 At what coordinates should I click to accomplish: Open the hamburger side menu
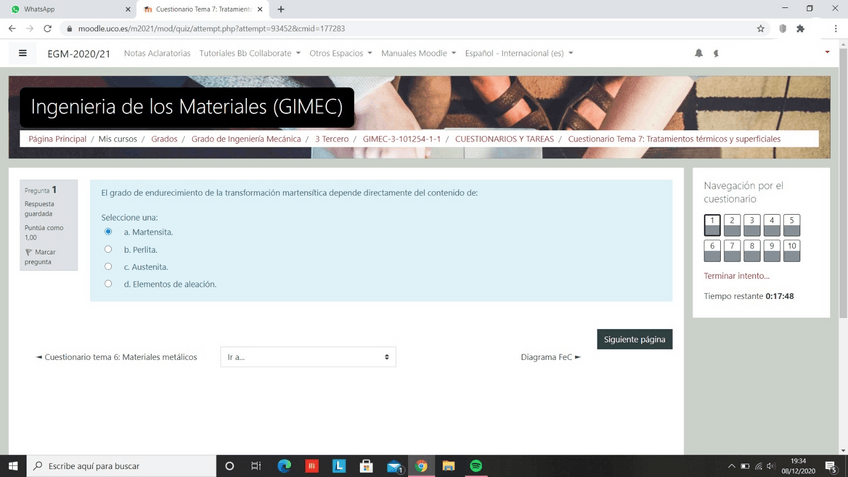coord(23,53)
